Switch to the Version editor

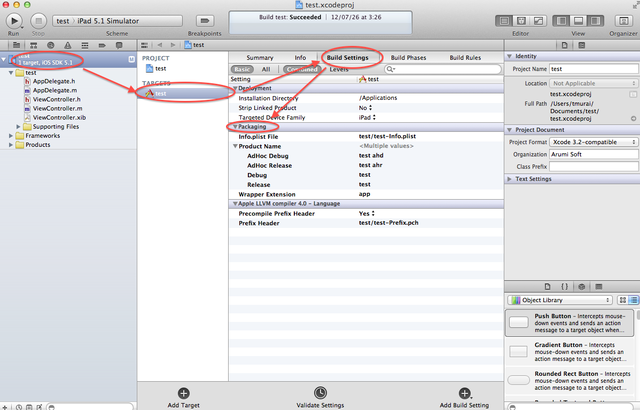click(x=538, y=20)
